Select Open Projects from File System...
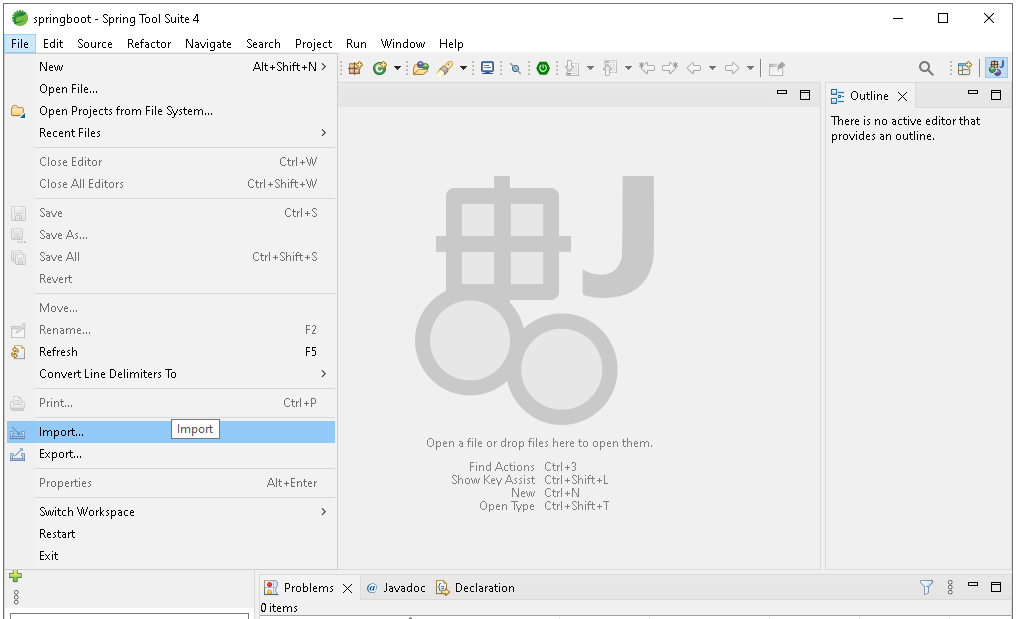This screenshot has height=619, width=1016. [171, 111]
